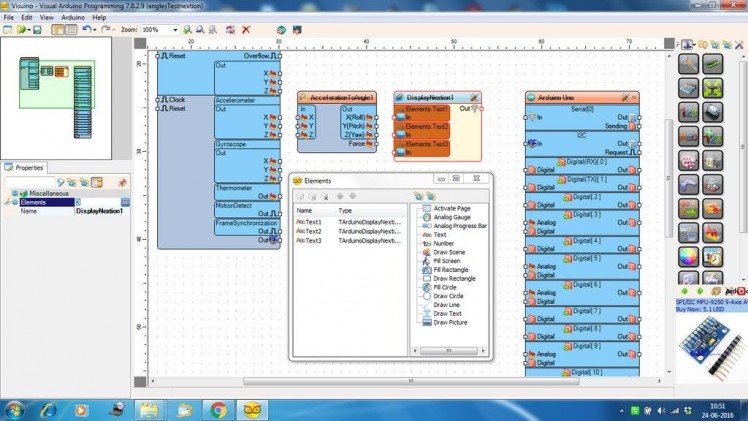
Task: Open the View menu
Action: [46, 17]
